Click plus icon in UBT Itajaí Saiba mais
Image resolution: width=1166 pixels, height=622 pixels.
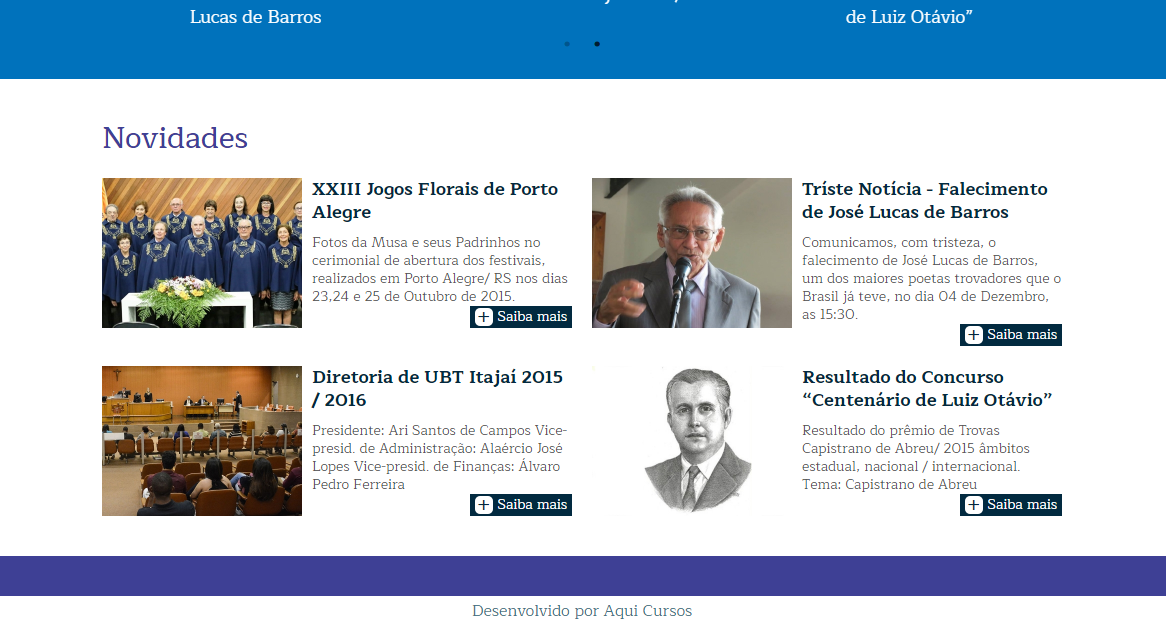pos(484,505)
